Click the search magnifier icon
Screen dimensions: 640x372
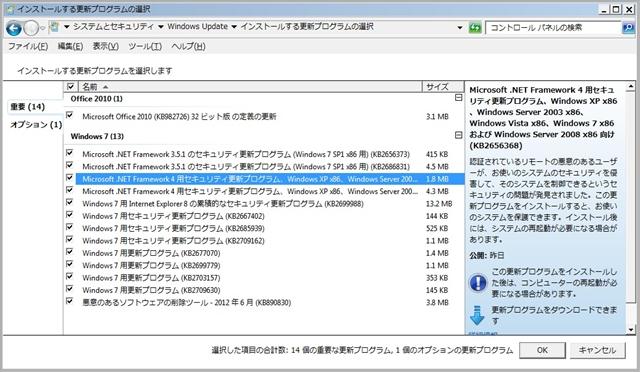(x=627, y=28)
